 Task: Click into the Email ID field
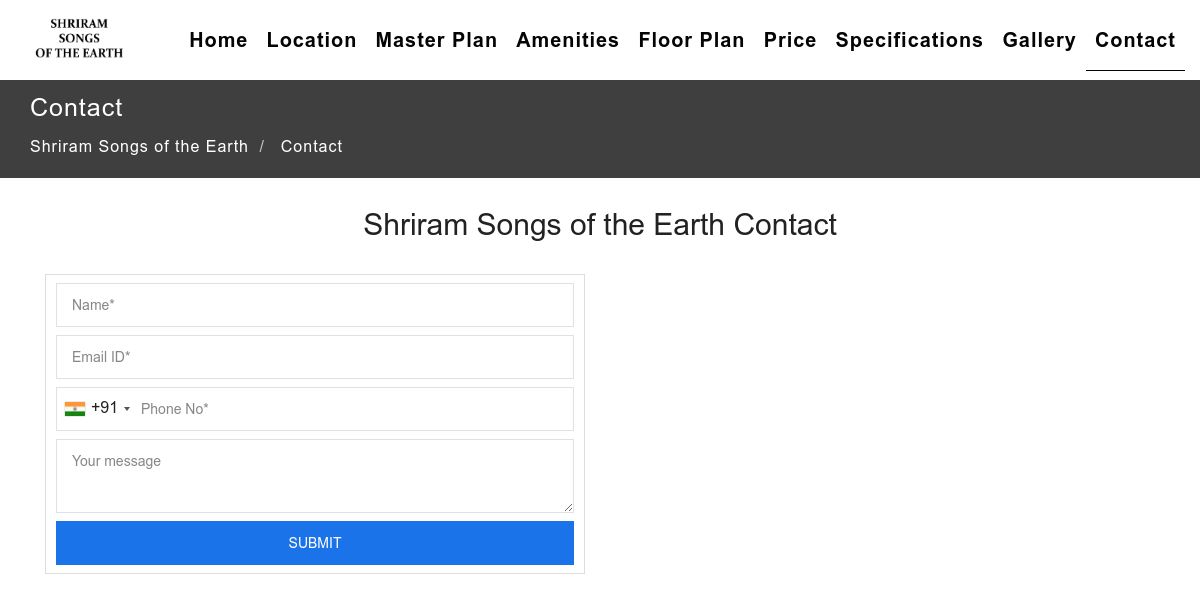click(315, 357)
